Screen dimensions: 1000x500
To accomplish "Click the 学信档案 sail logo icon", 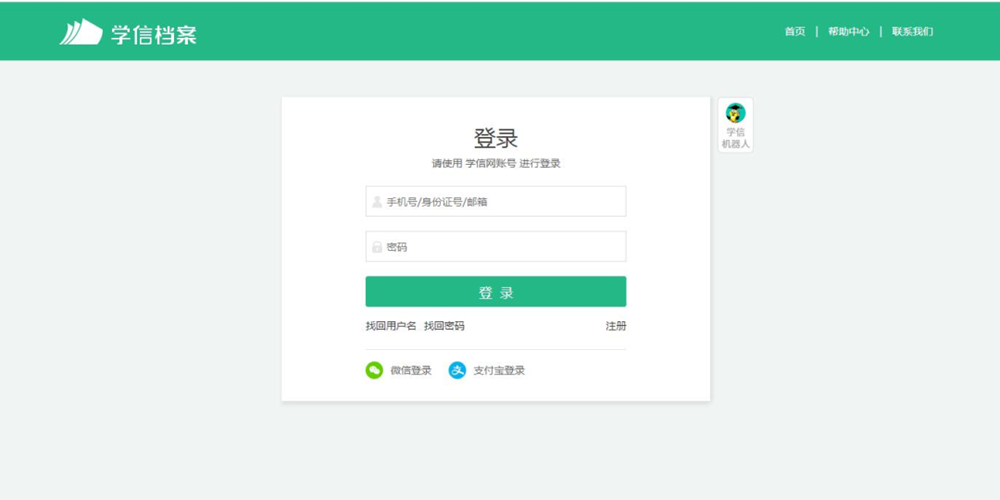I will 80,32.
